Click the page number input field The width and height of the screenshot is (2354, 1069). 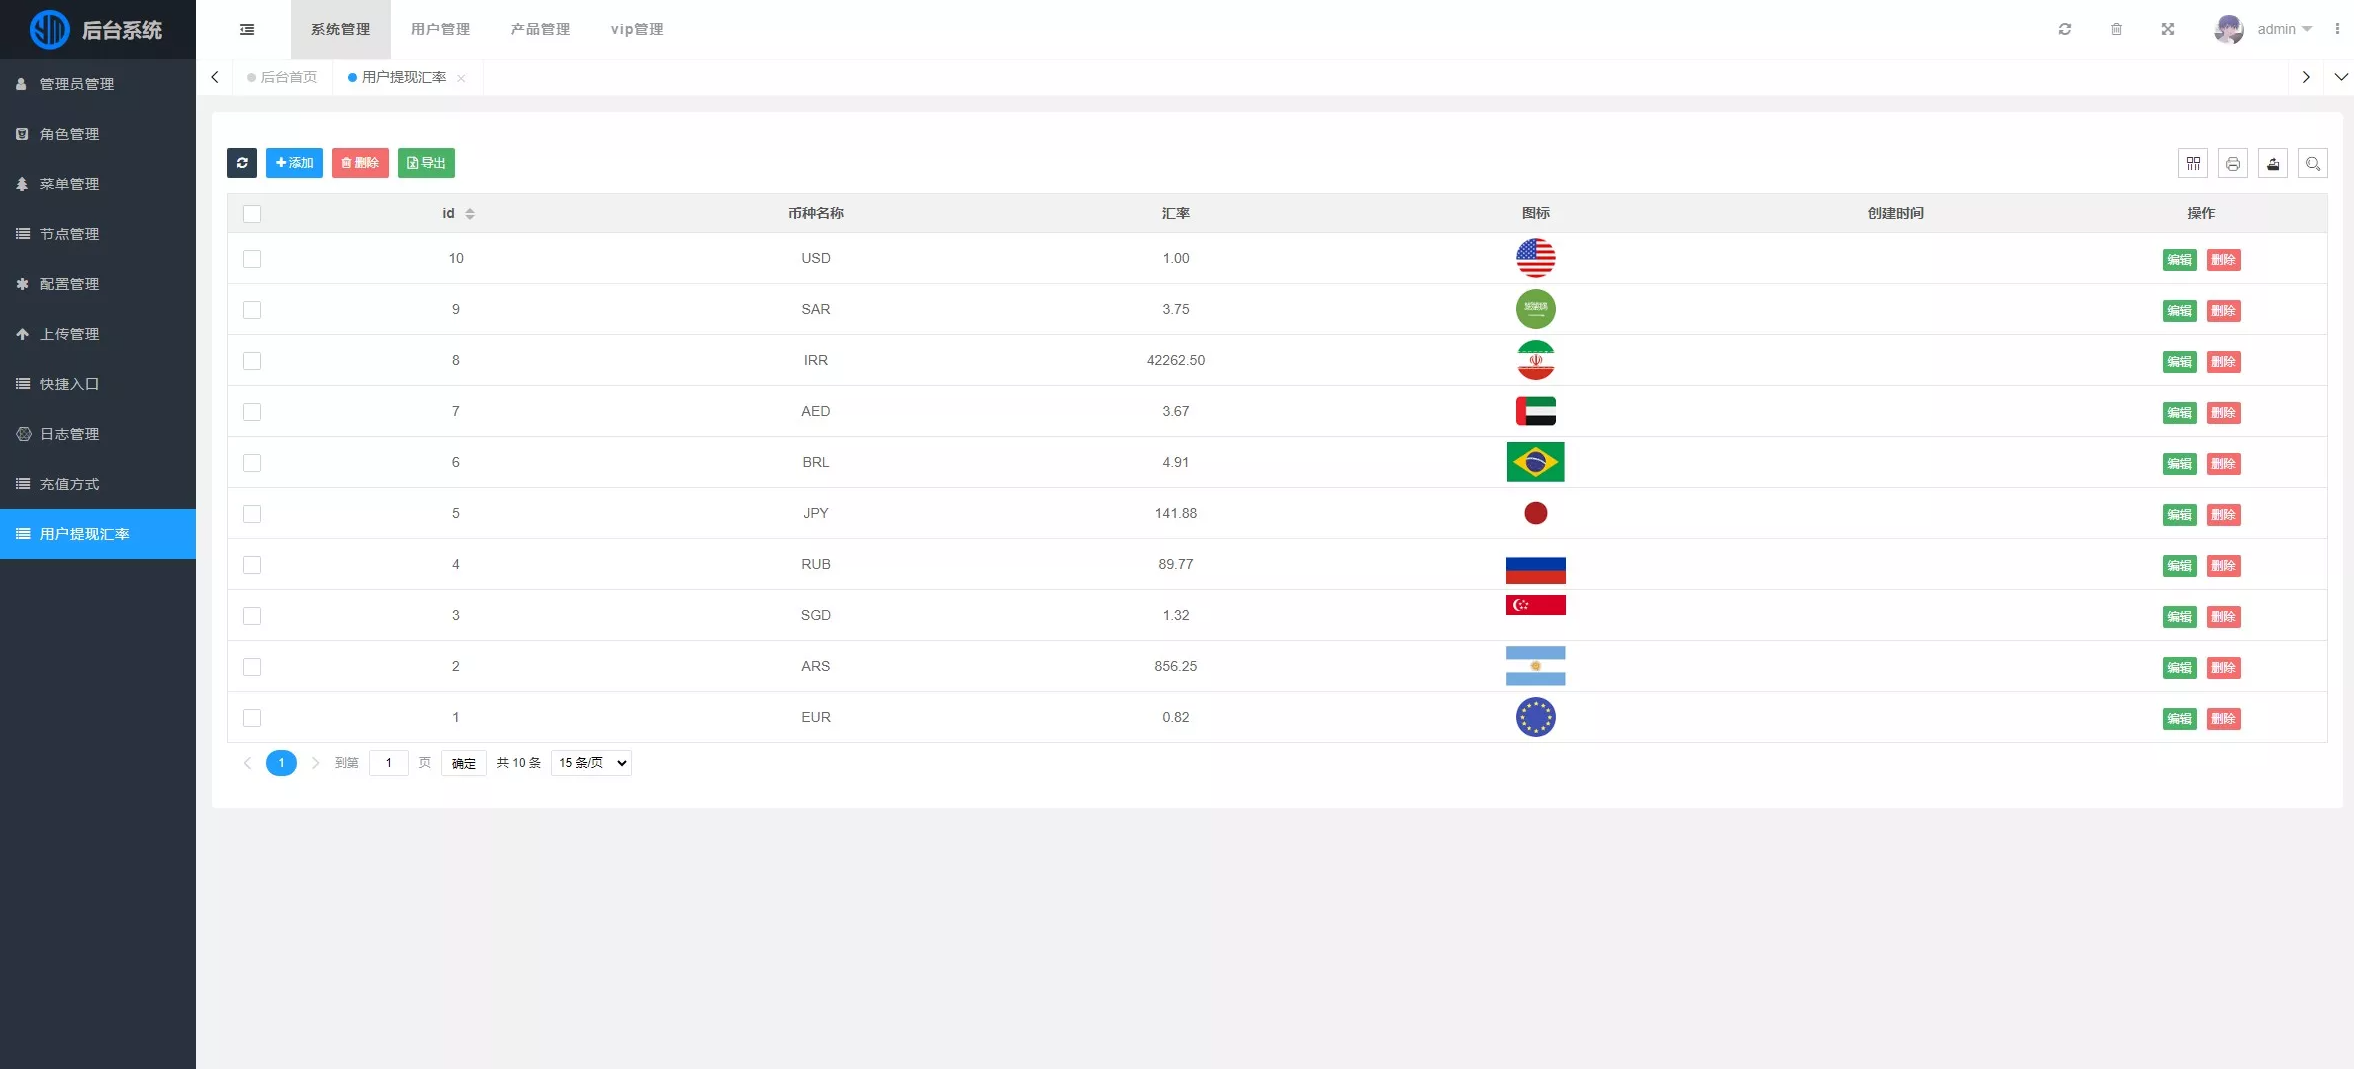click(x=389, y=763)
